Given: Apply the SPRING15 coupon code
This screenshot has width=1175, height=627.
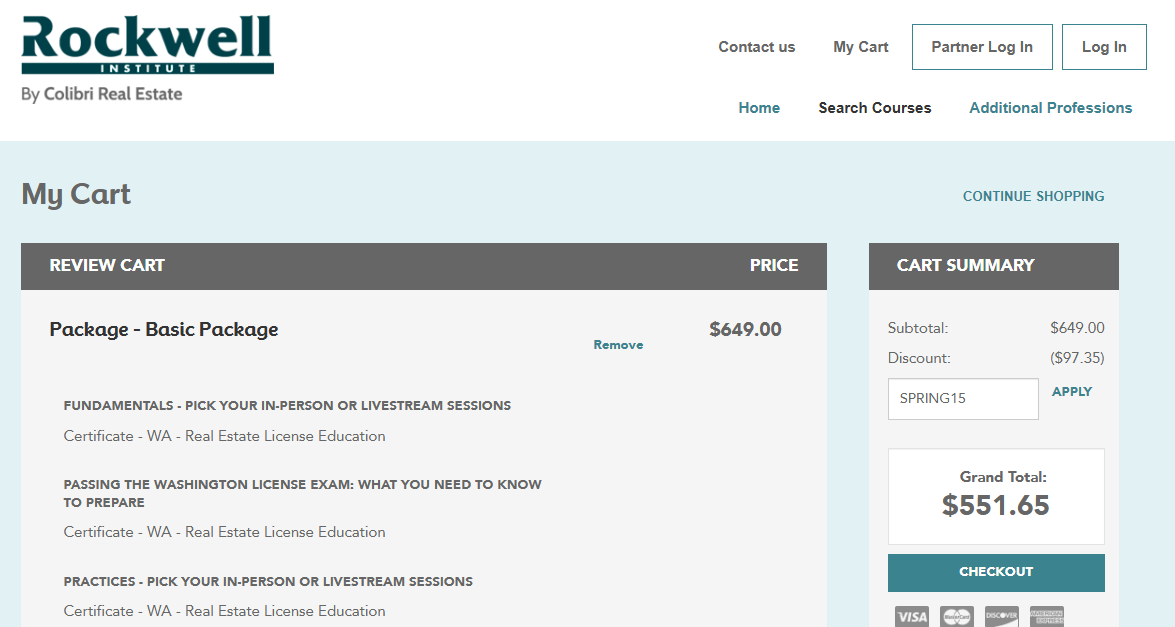Looking at the screenshot, I should point(1071,391).
